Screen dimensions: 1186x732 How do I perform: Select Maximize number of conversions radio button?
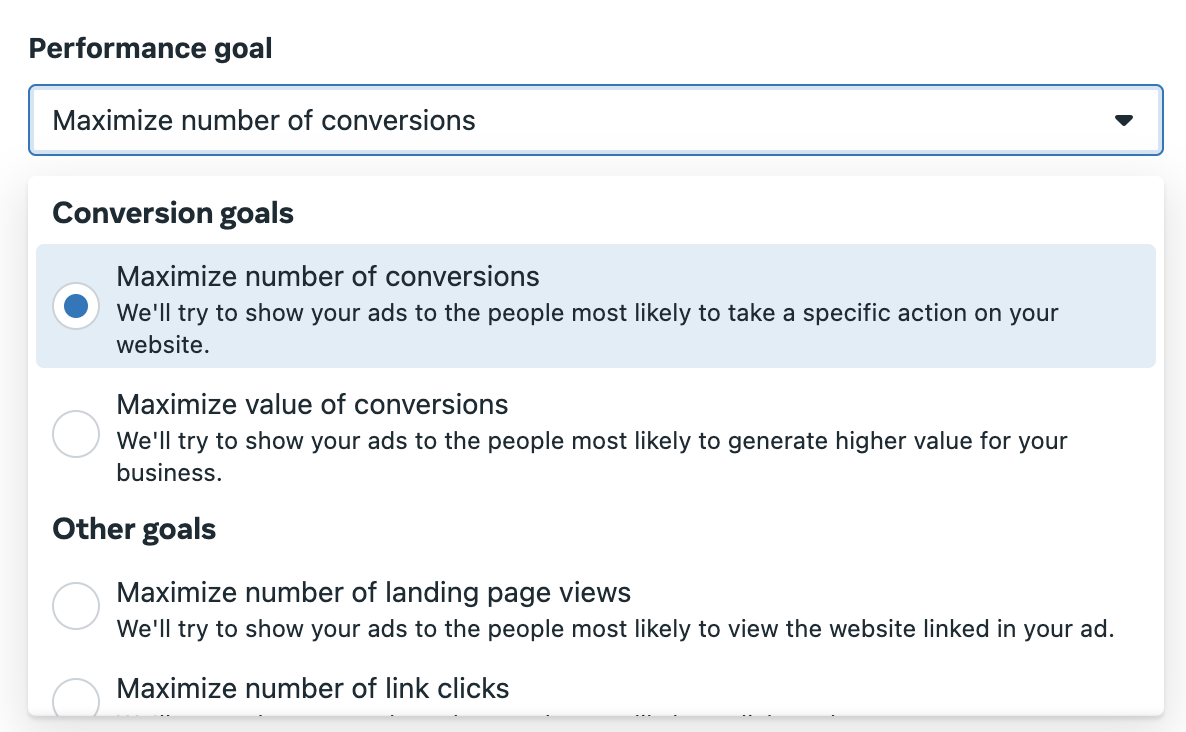(x=76, y=306)
